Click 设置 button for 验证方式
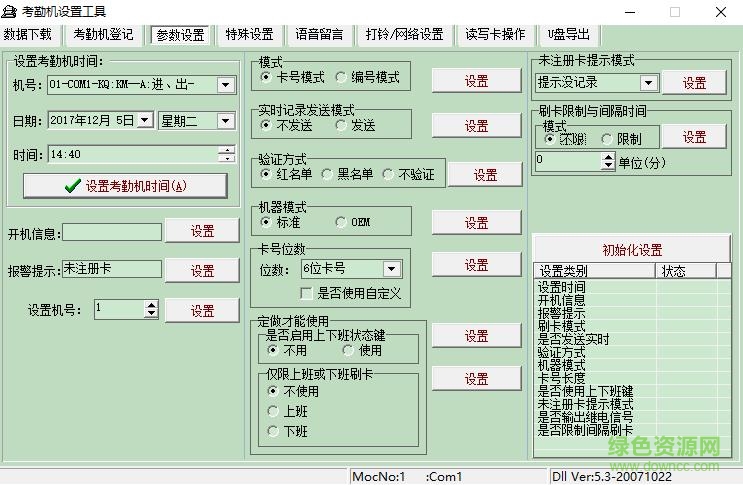The height and width of the screenshot is (485, 743). click(x=485, y=175)
